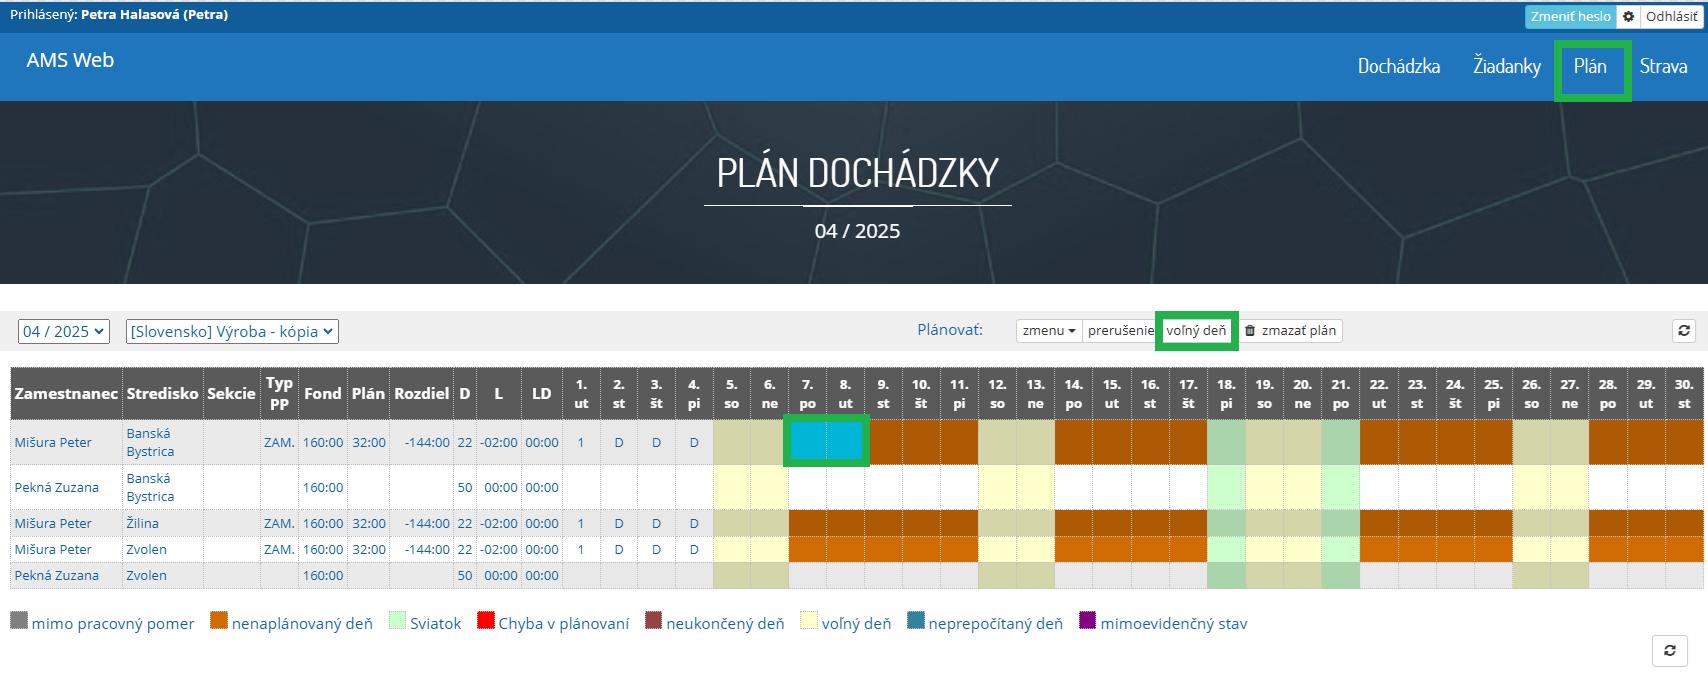
Task: Open the Dochádzka menu
Action: coord(1398,67)
